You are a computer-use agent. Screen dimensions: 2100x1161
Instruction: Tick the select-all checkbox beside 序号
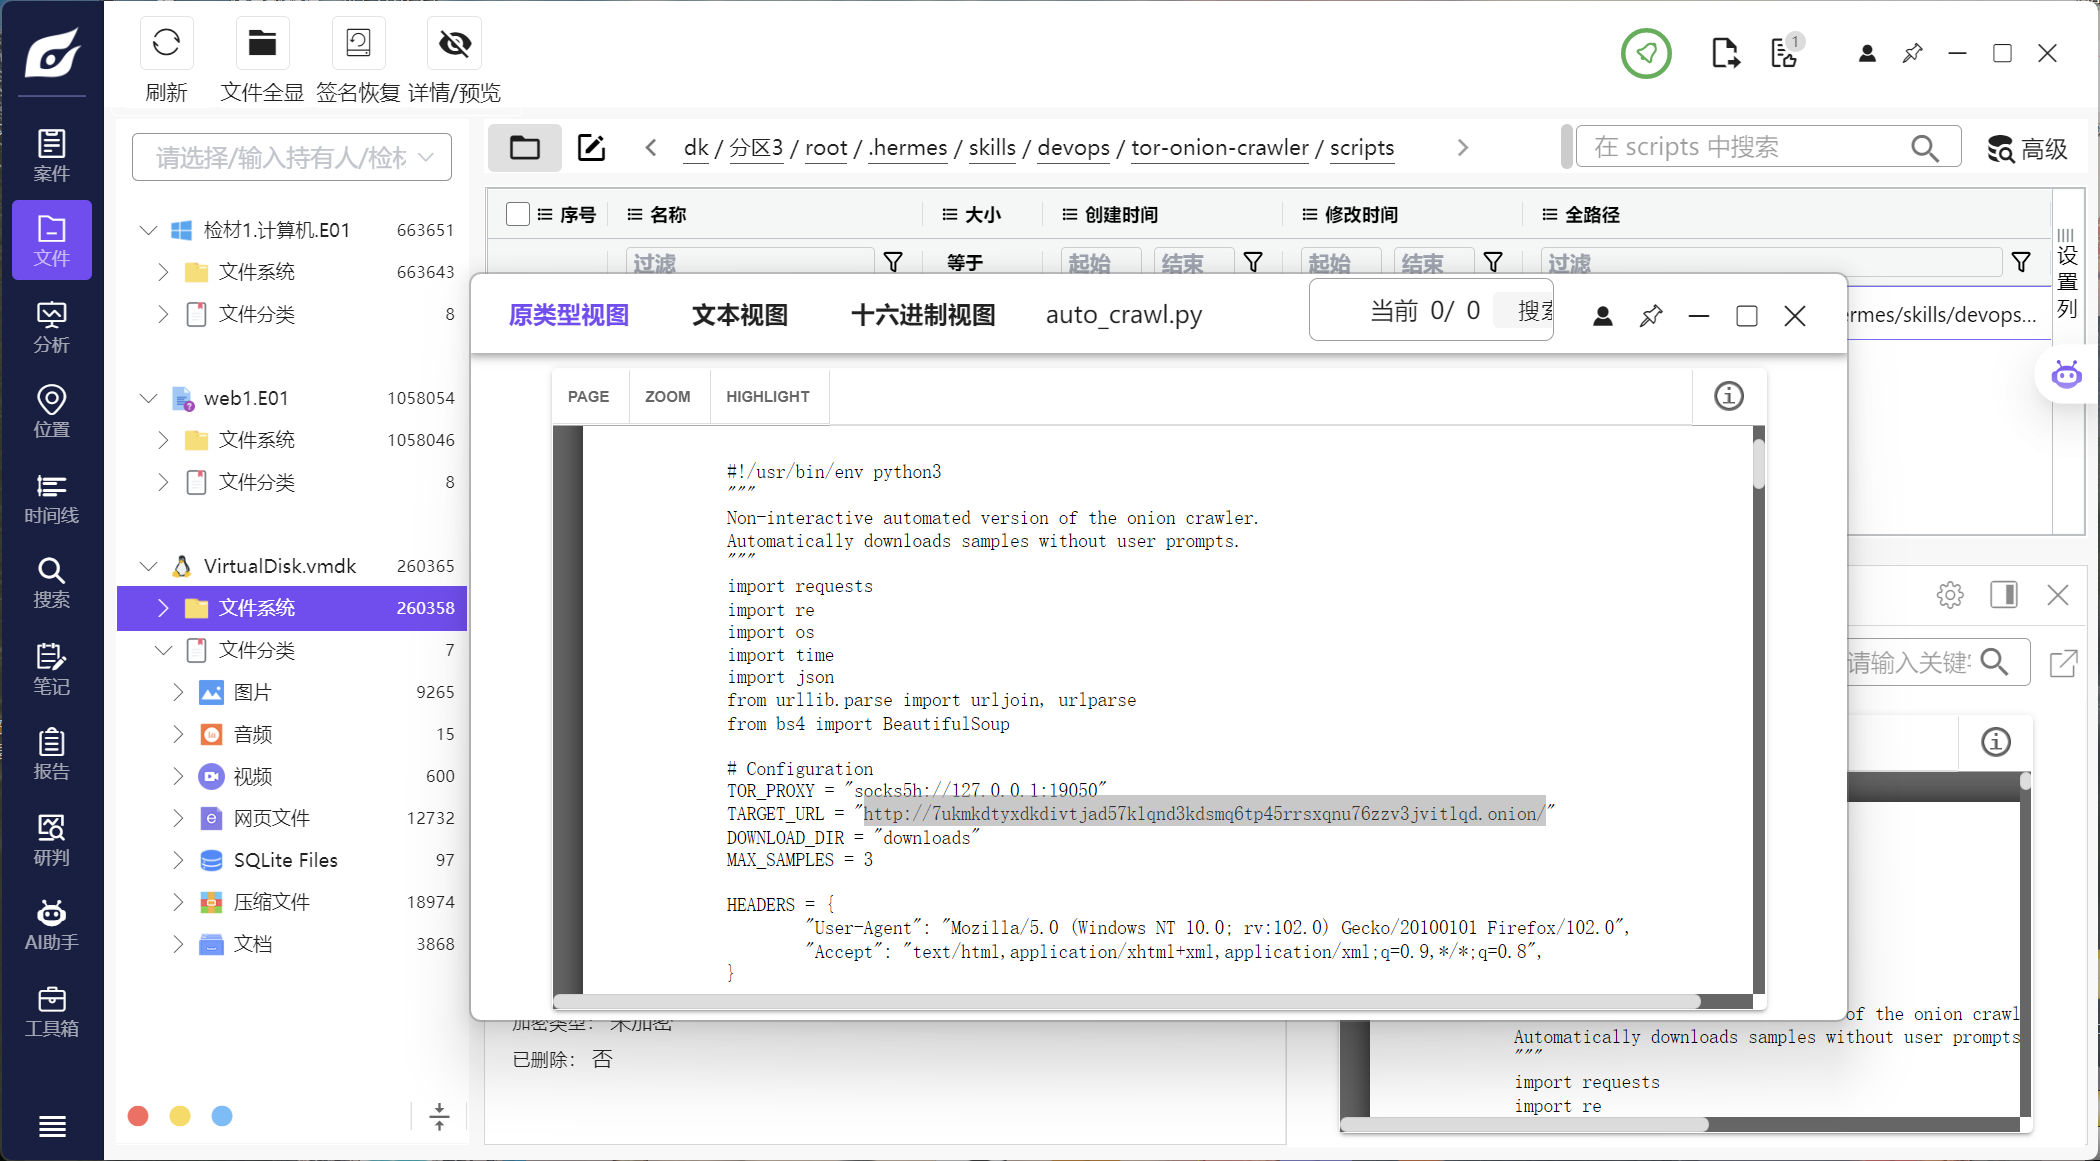point(518,214)
